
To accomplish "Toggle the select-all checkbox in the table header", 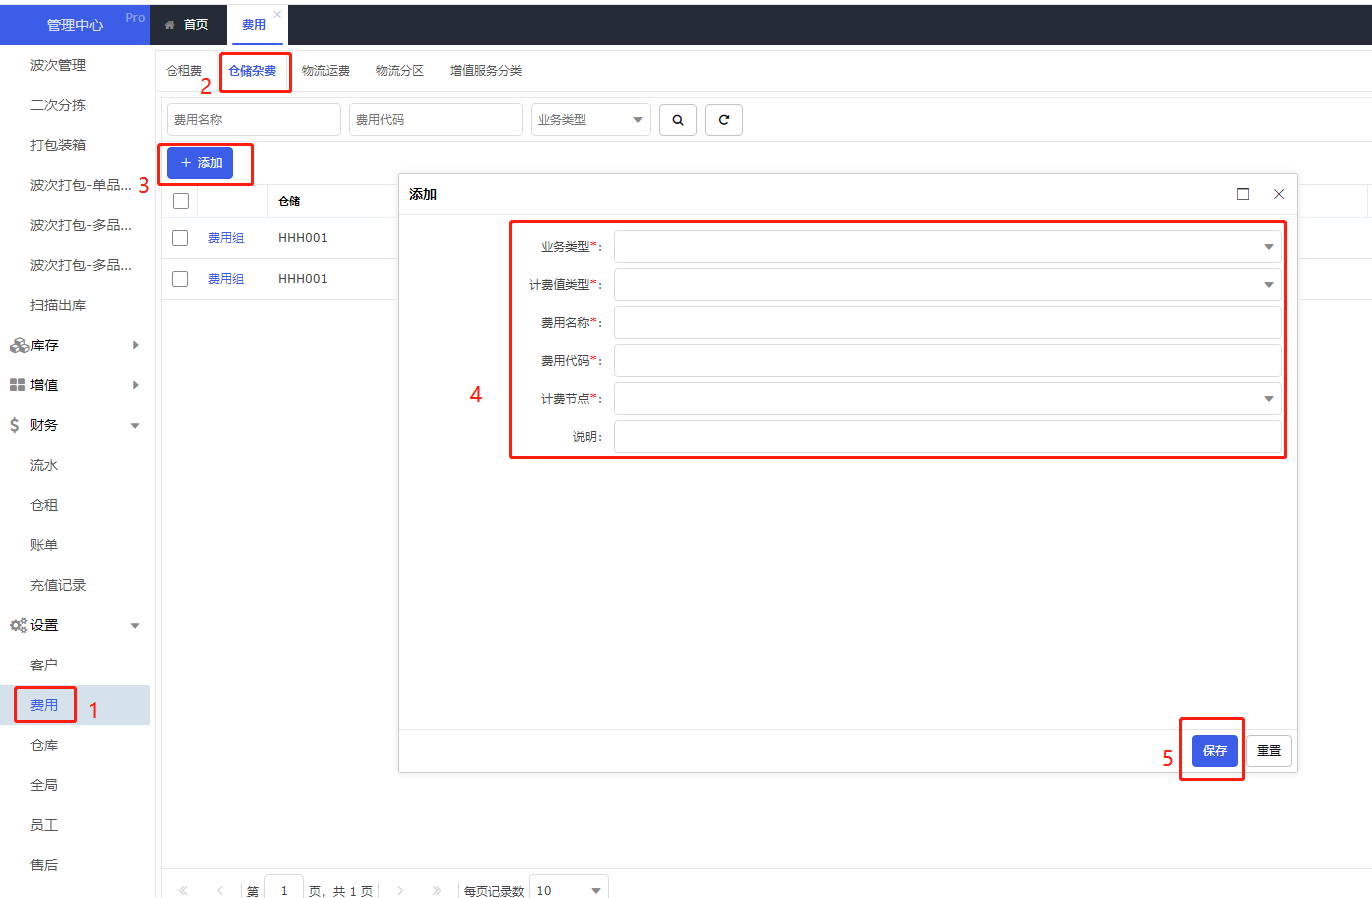I will [x=181, y=201].
